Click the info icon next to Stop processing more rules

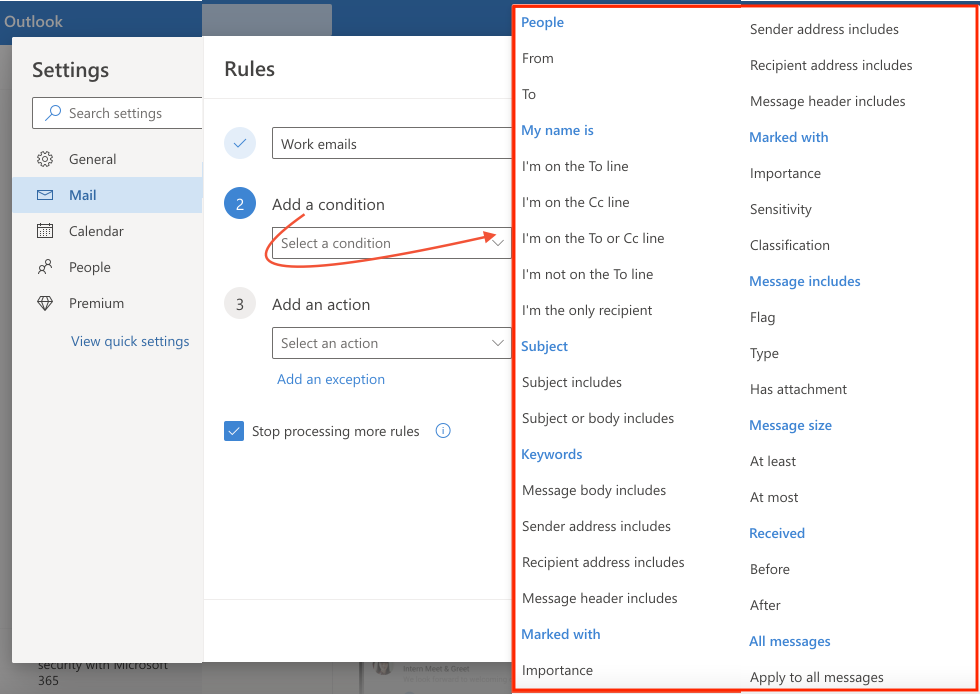pyautogui.click(x=442, y=431)
